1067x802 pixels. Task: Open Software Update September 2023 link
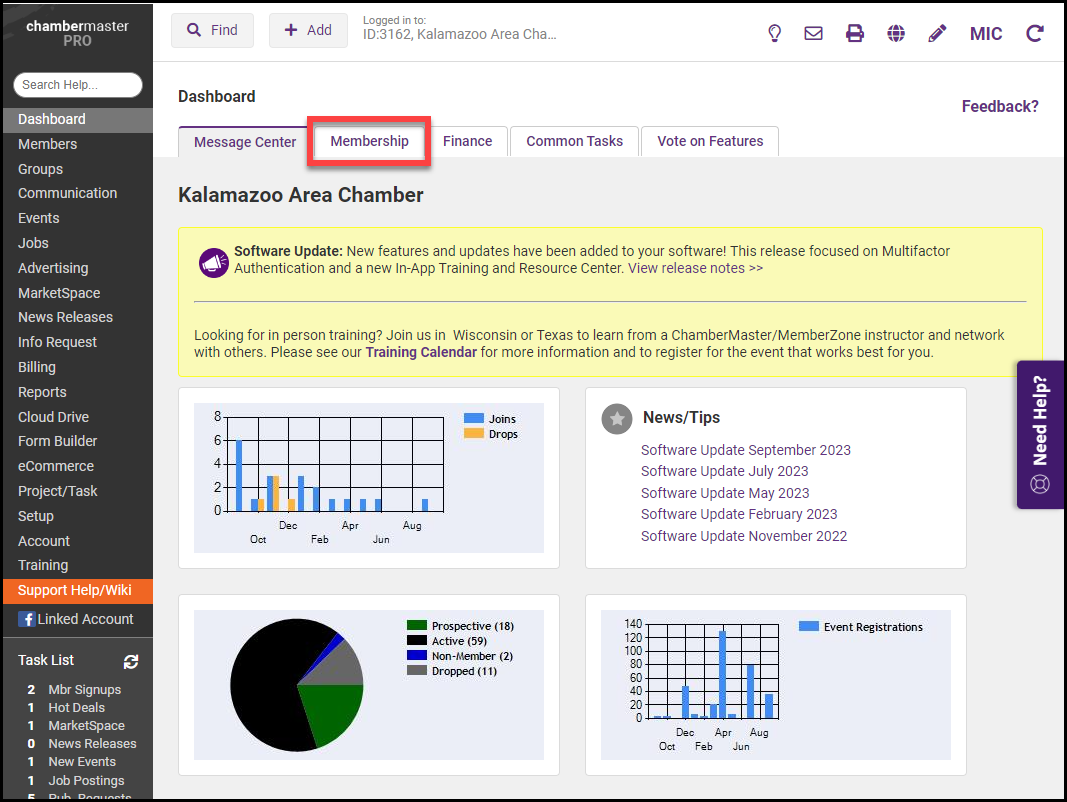pos(746,450)
